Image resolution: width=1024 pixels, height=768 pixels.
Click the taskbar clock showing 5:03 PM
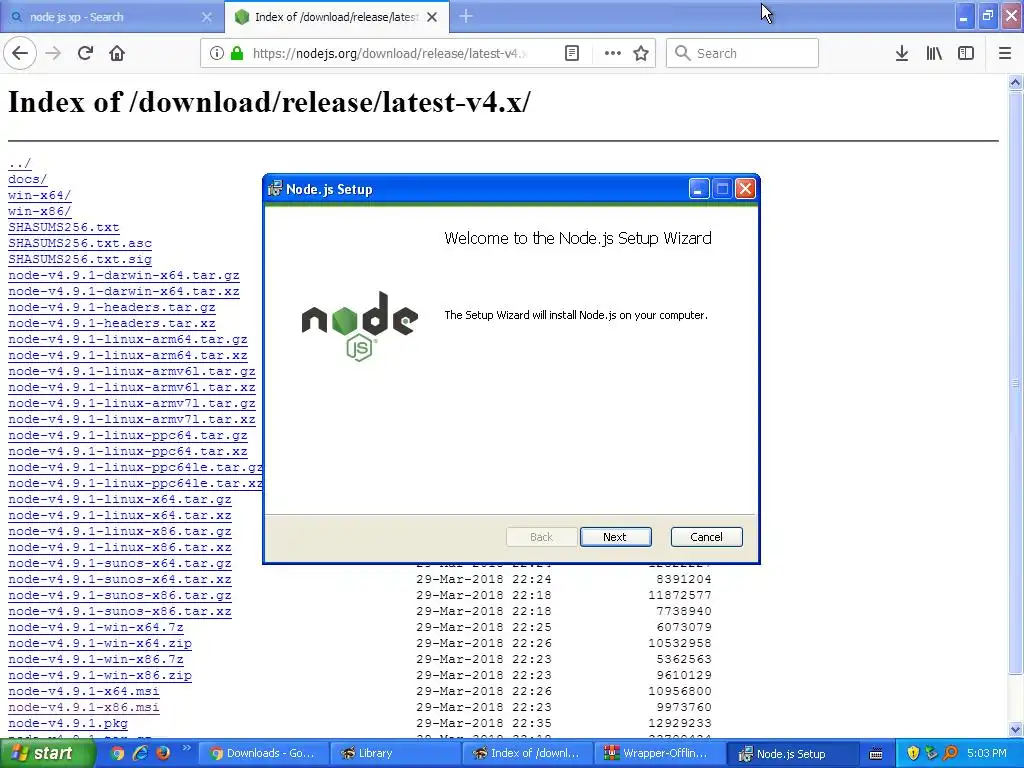(987, 753)
